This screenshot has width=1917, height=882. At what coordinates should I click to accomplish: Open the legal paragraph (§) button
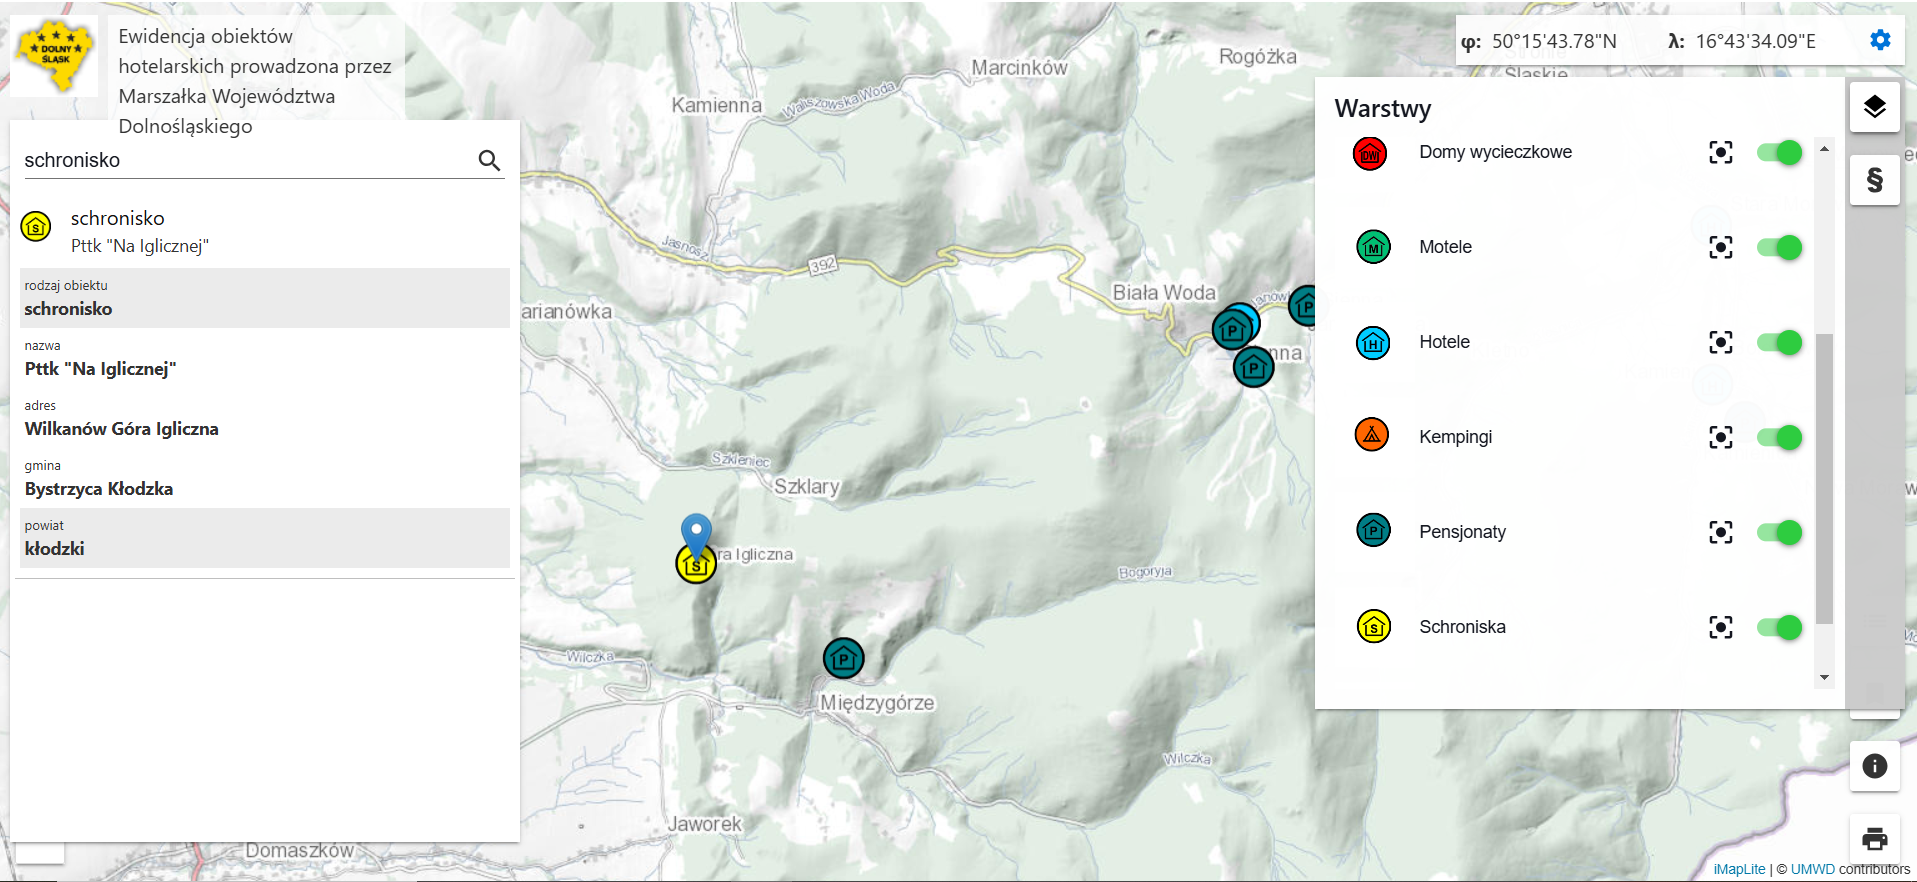(1874, 180)
